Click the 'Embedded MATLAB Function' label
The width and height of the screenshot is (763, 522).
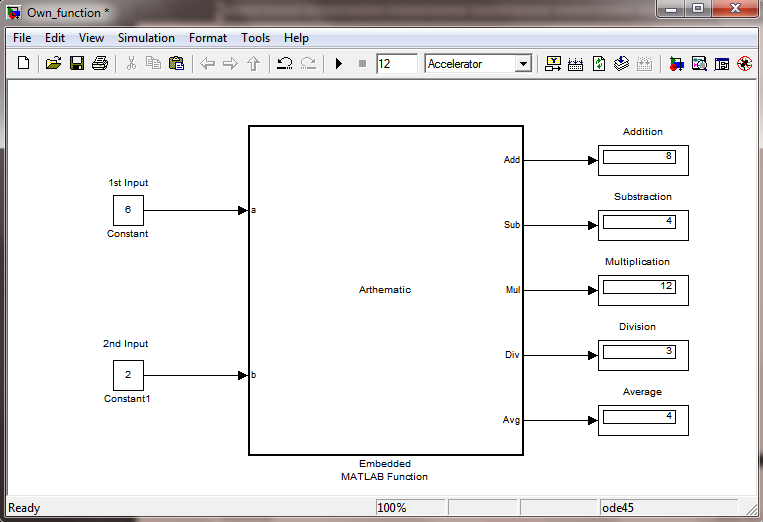(x=384, y=470)
